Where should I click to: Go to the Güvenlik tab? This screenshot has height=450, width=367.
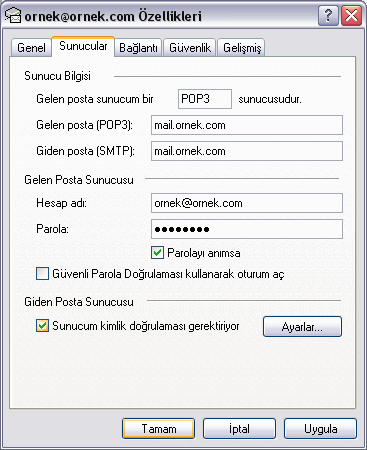point(190,48)
